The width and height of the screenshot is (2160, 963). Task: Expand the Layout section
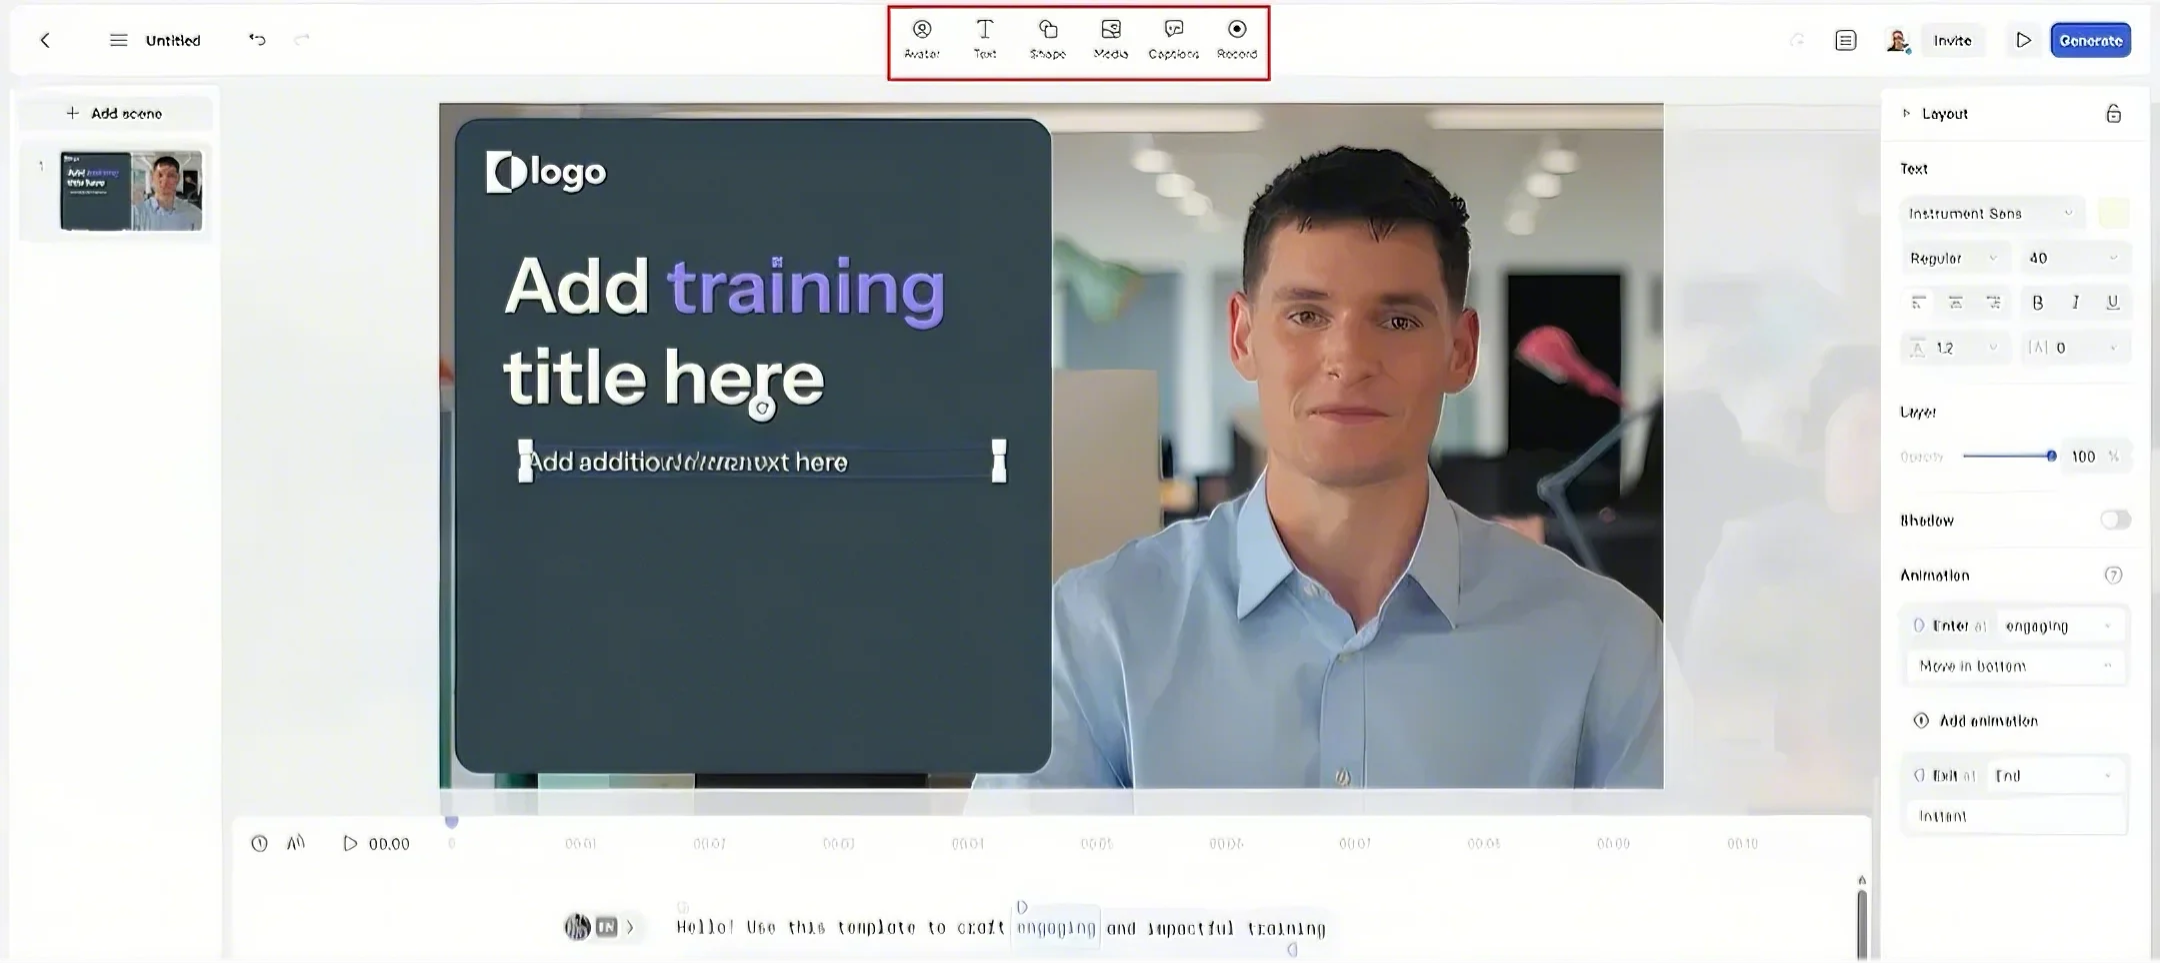tap(1936, 114)
